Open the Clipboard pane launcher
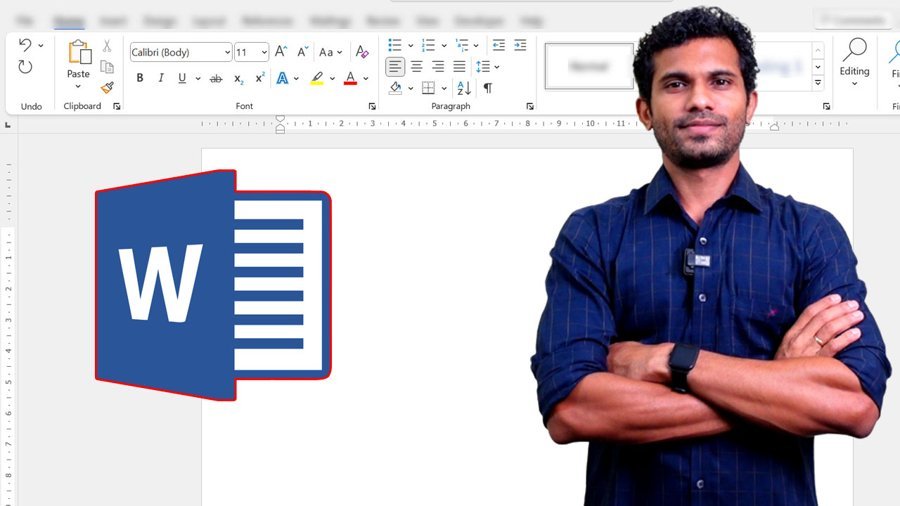 click(117, 106)
